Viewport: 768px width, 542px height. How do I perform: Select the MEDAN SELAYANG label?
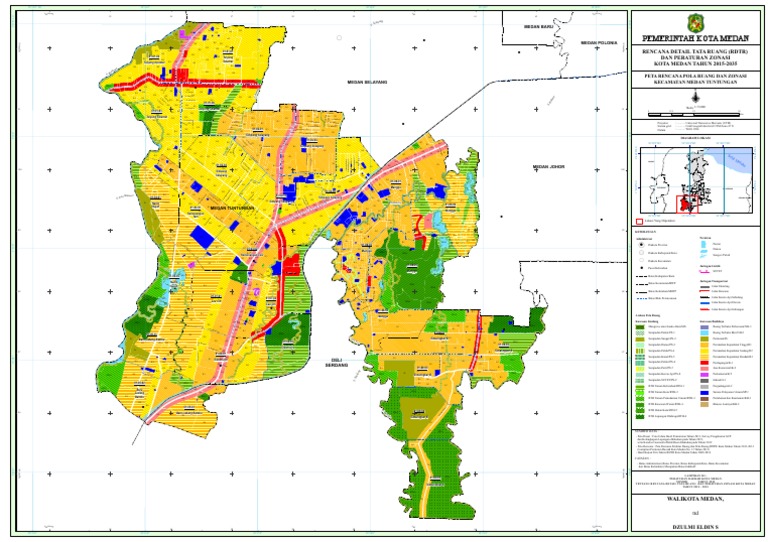click(x=367, y=82)
